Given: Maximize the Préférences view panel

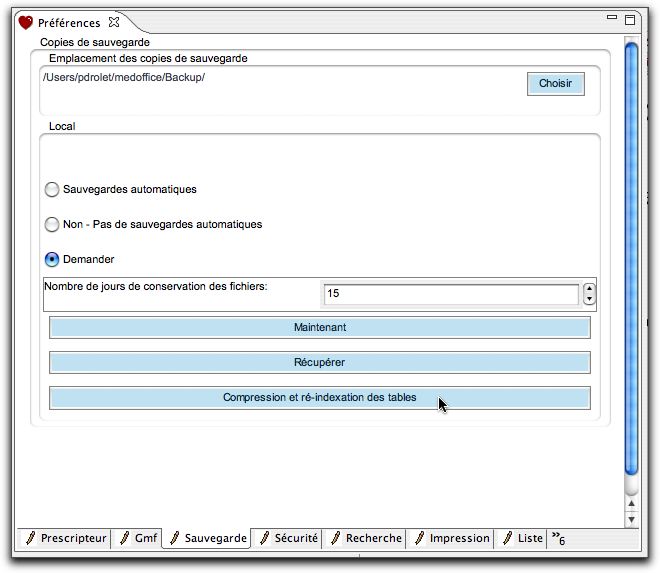Looking at the screenshot, I should tap(630, 19).
